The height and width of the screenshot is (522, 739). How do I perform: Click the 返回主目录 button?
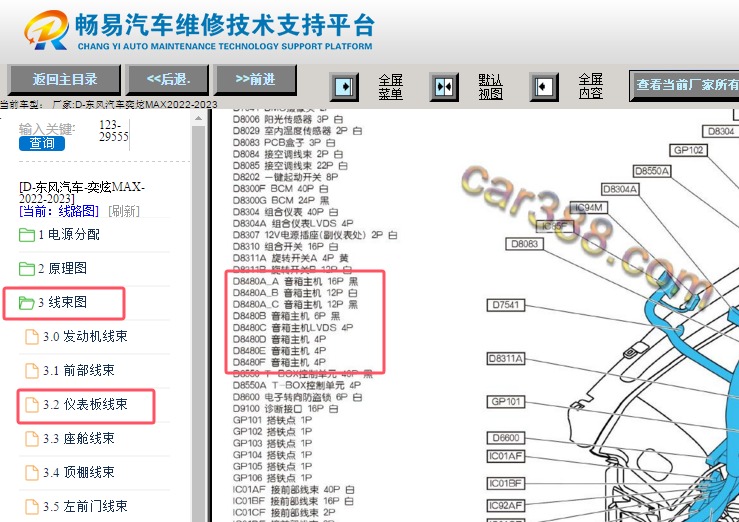pos(65,79)
